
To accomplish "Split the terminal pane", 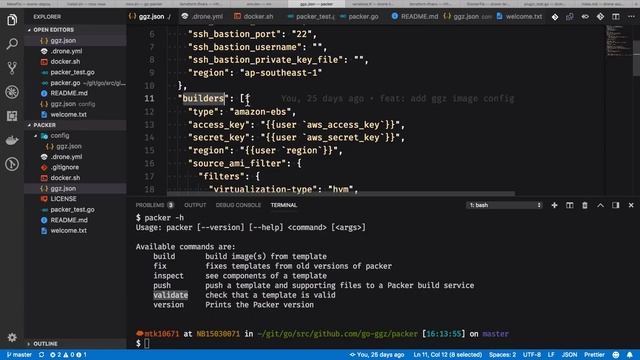I will (569, 205).
